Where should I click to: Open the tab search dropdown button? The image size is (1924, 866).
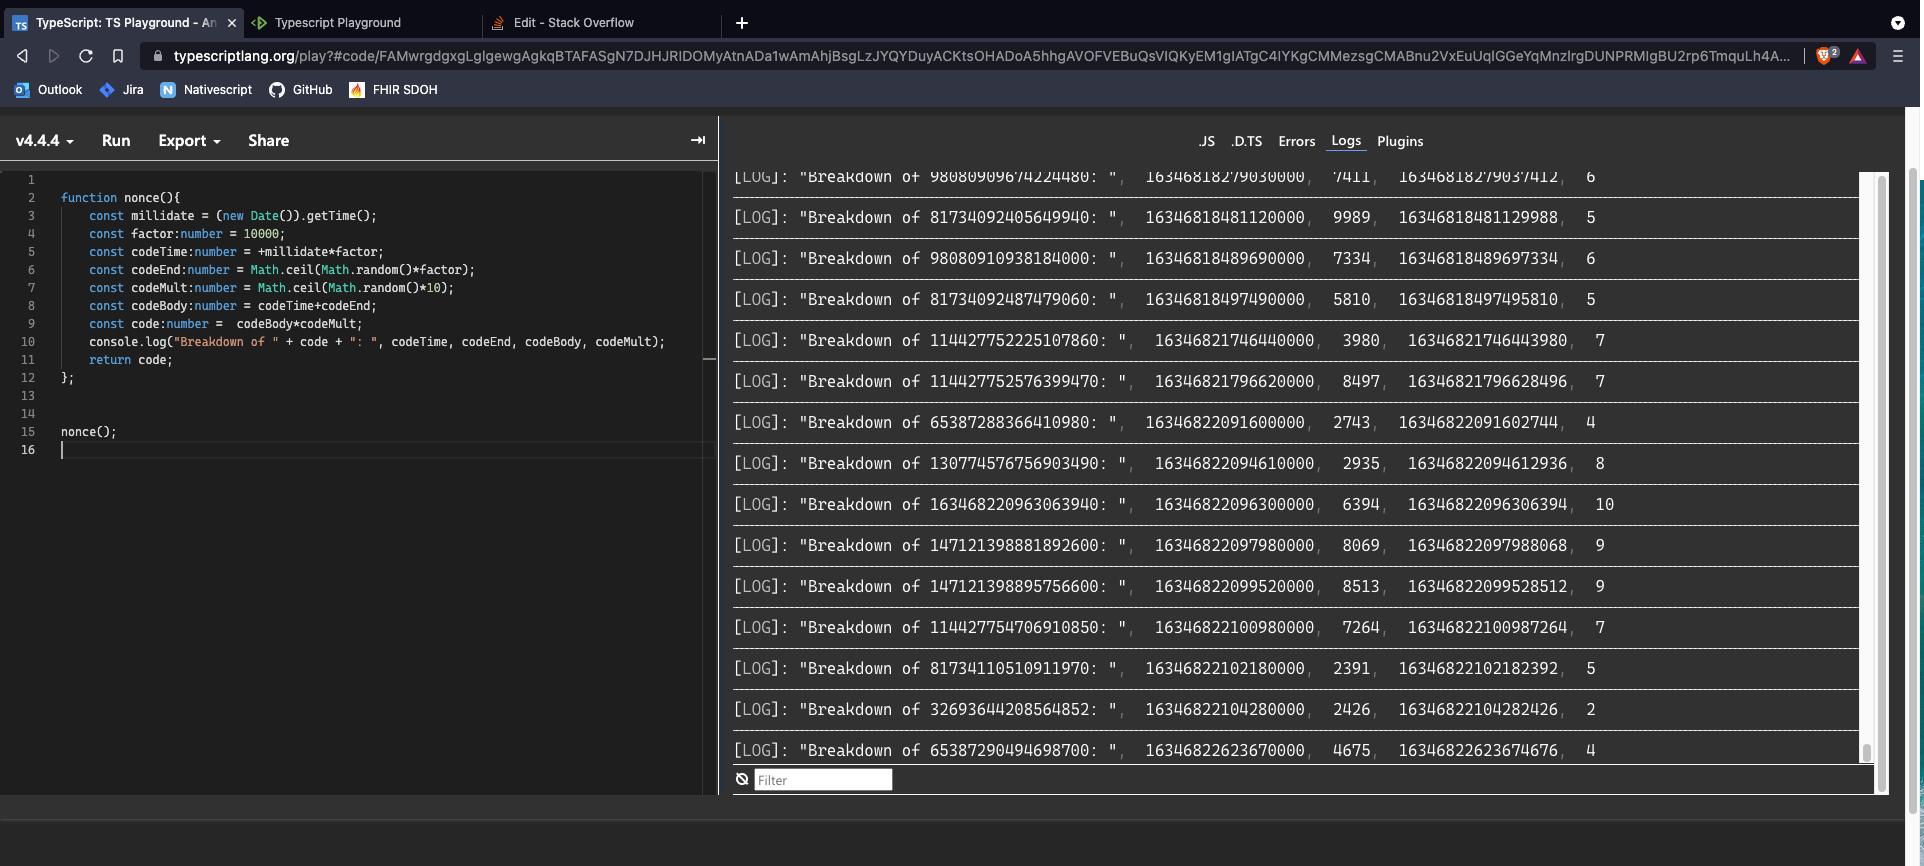pos(1897,22)
